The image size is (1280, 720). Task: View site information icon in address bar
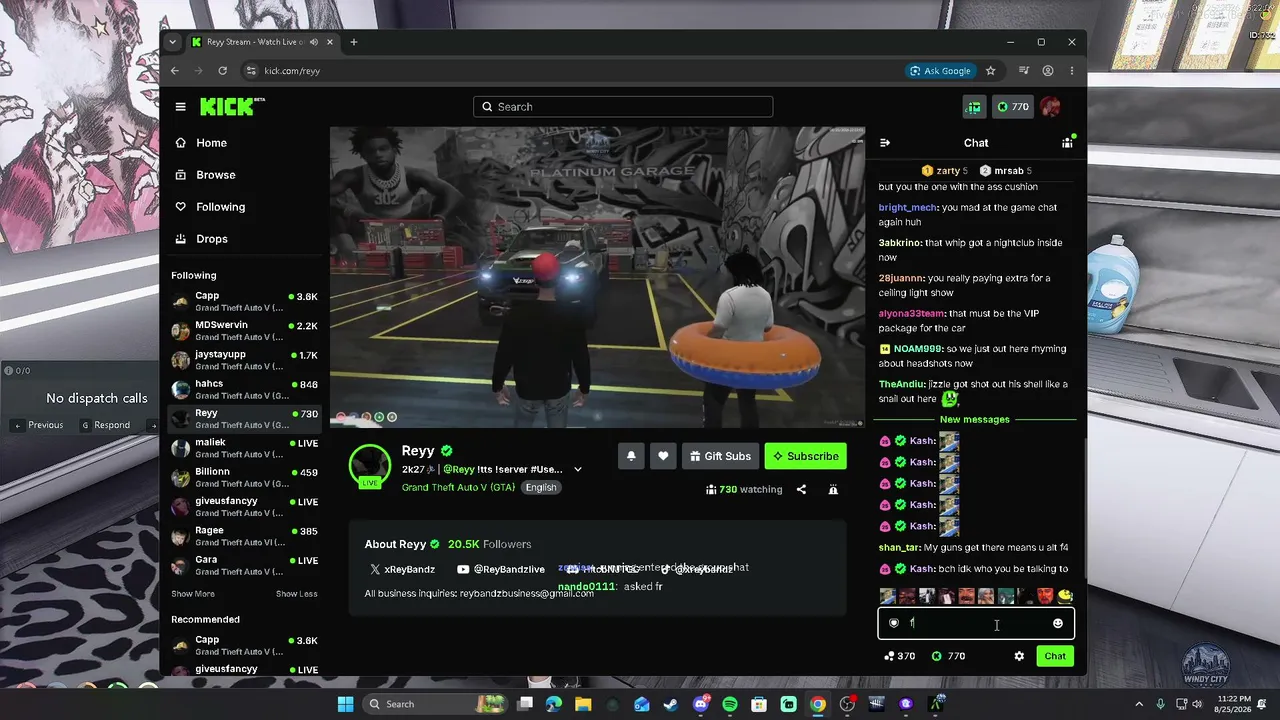pyautogui.click(x=250, y=71)
